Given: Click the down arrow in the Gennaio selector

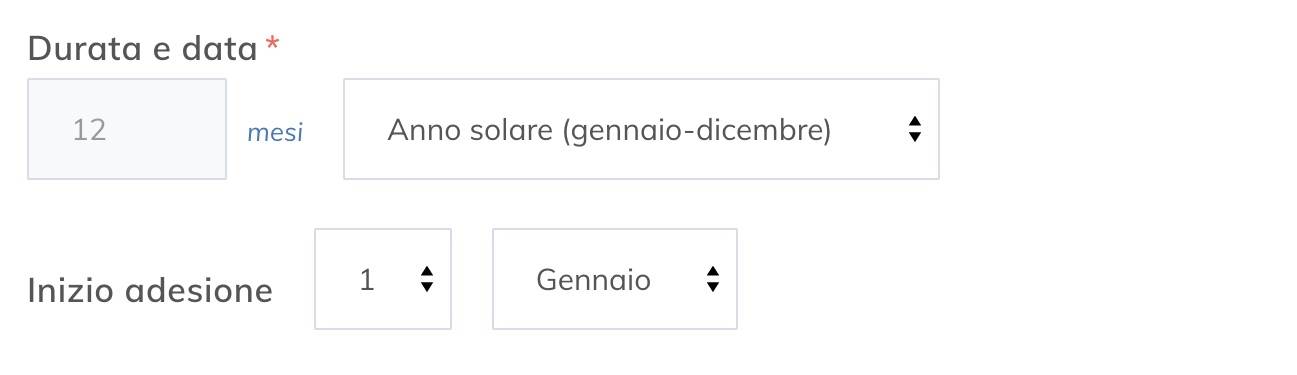Looking at the screenshot, I should click(712, 286).
